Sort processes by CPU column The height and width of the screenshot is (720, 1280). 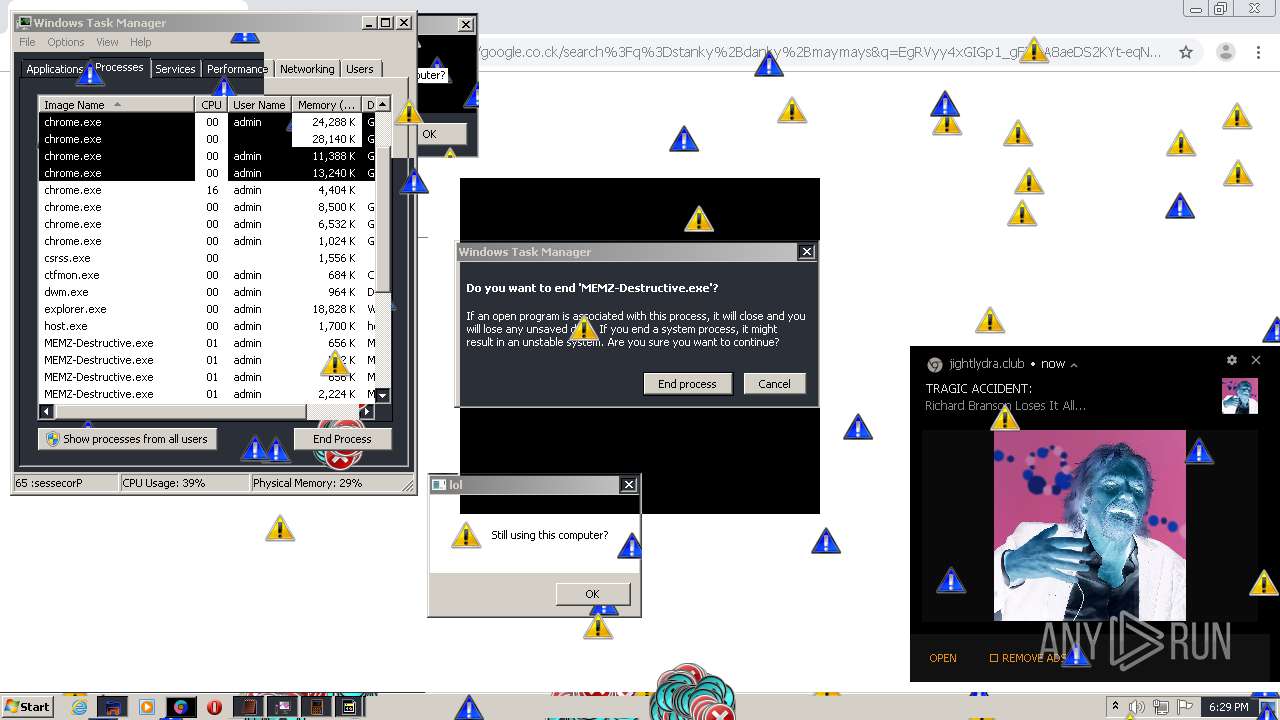click(211, 104)
